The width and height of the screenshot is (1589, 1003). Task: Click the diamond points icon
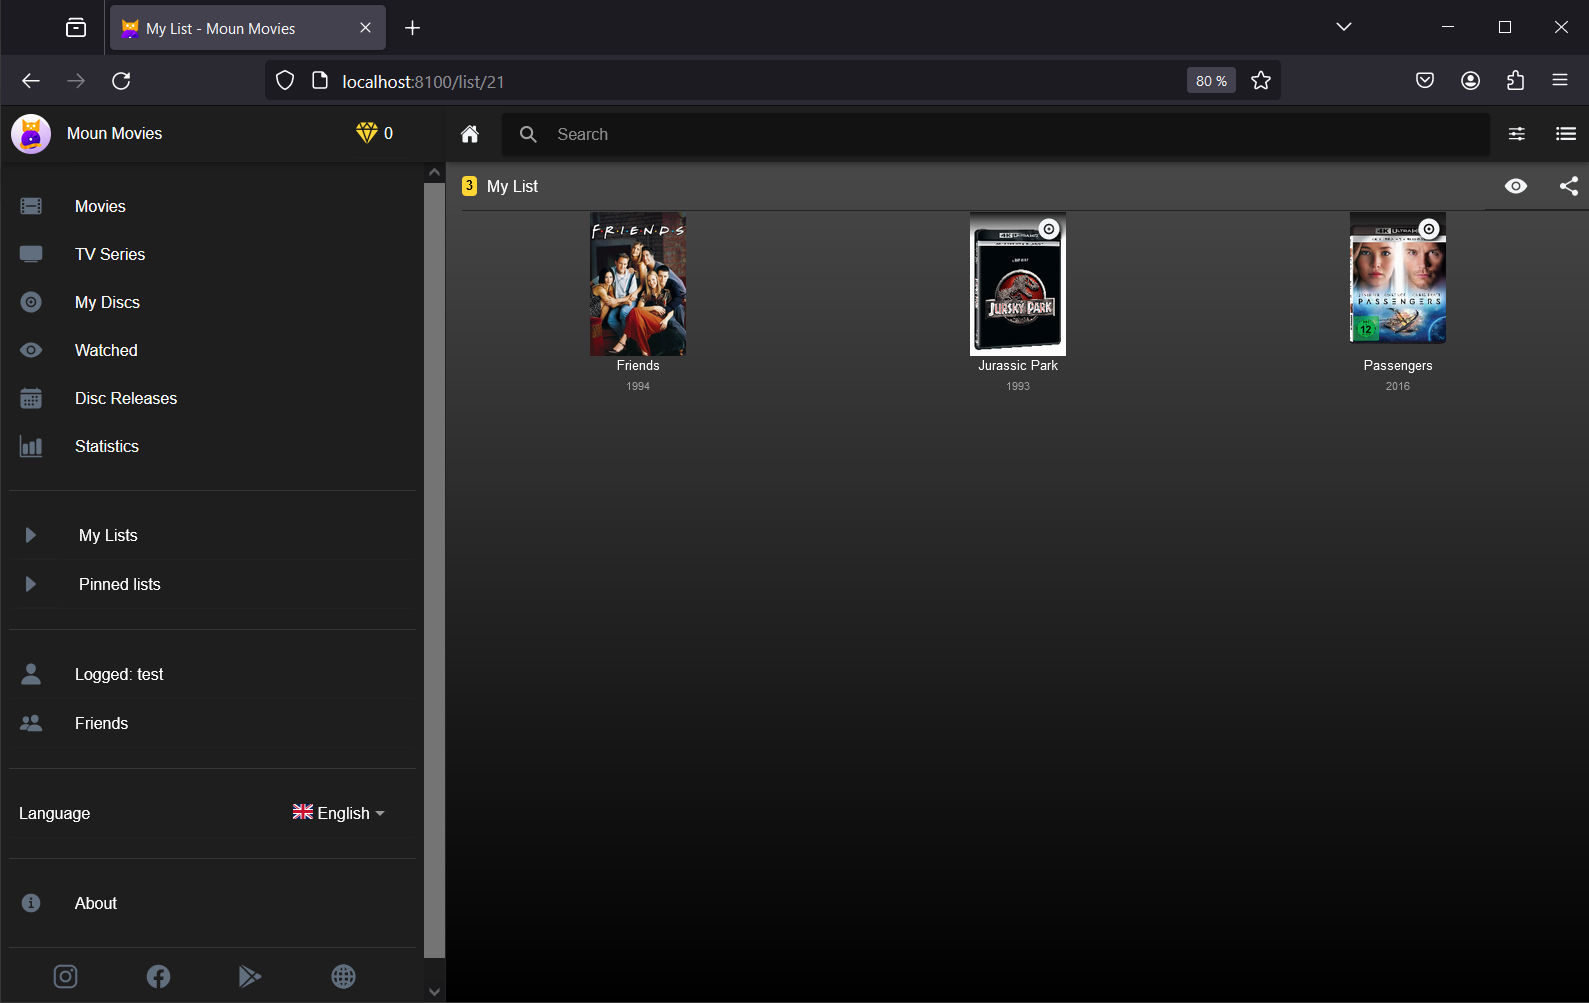click(366, 133)
